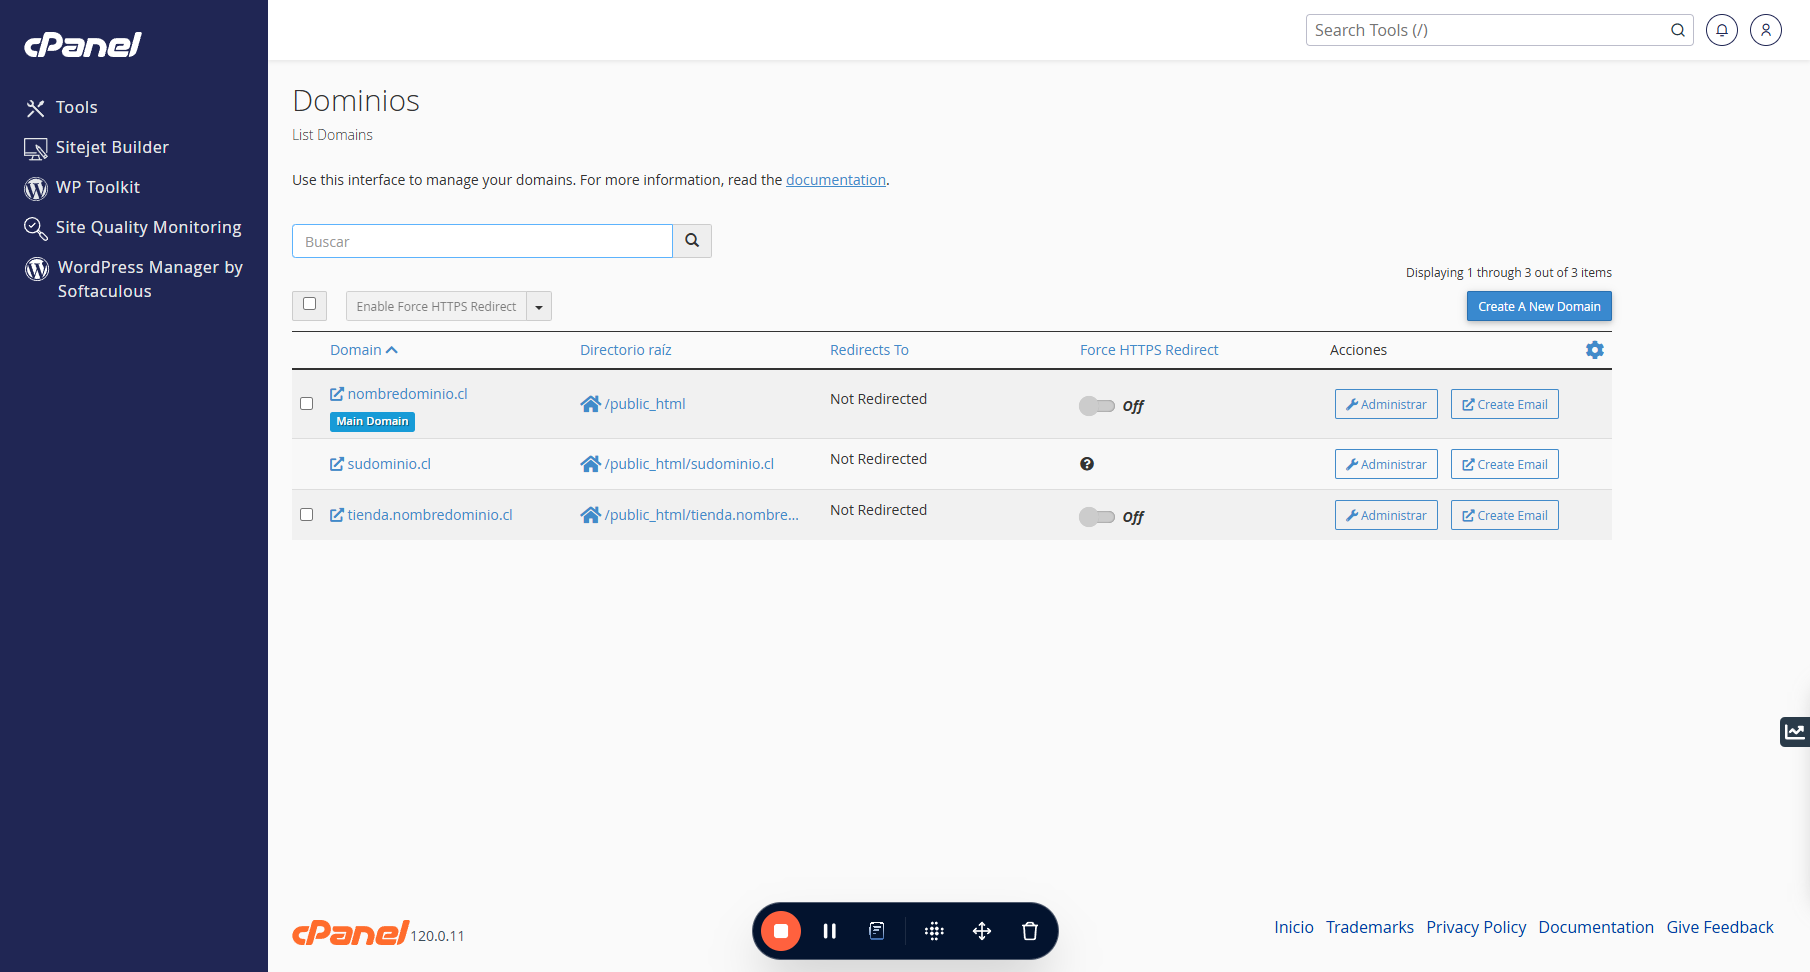1810x972 pixels.
Task: Click the WordPress Manager icon
Action: [37, 269]
